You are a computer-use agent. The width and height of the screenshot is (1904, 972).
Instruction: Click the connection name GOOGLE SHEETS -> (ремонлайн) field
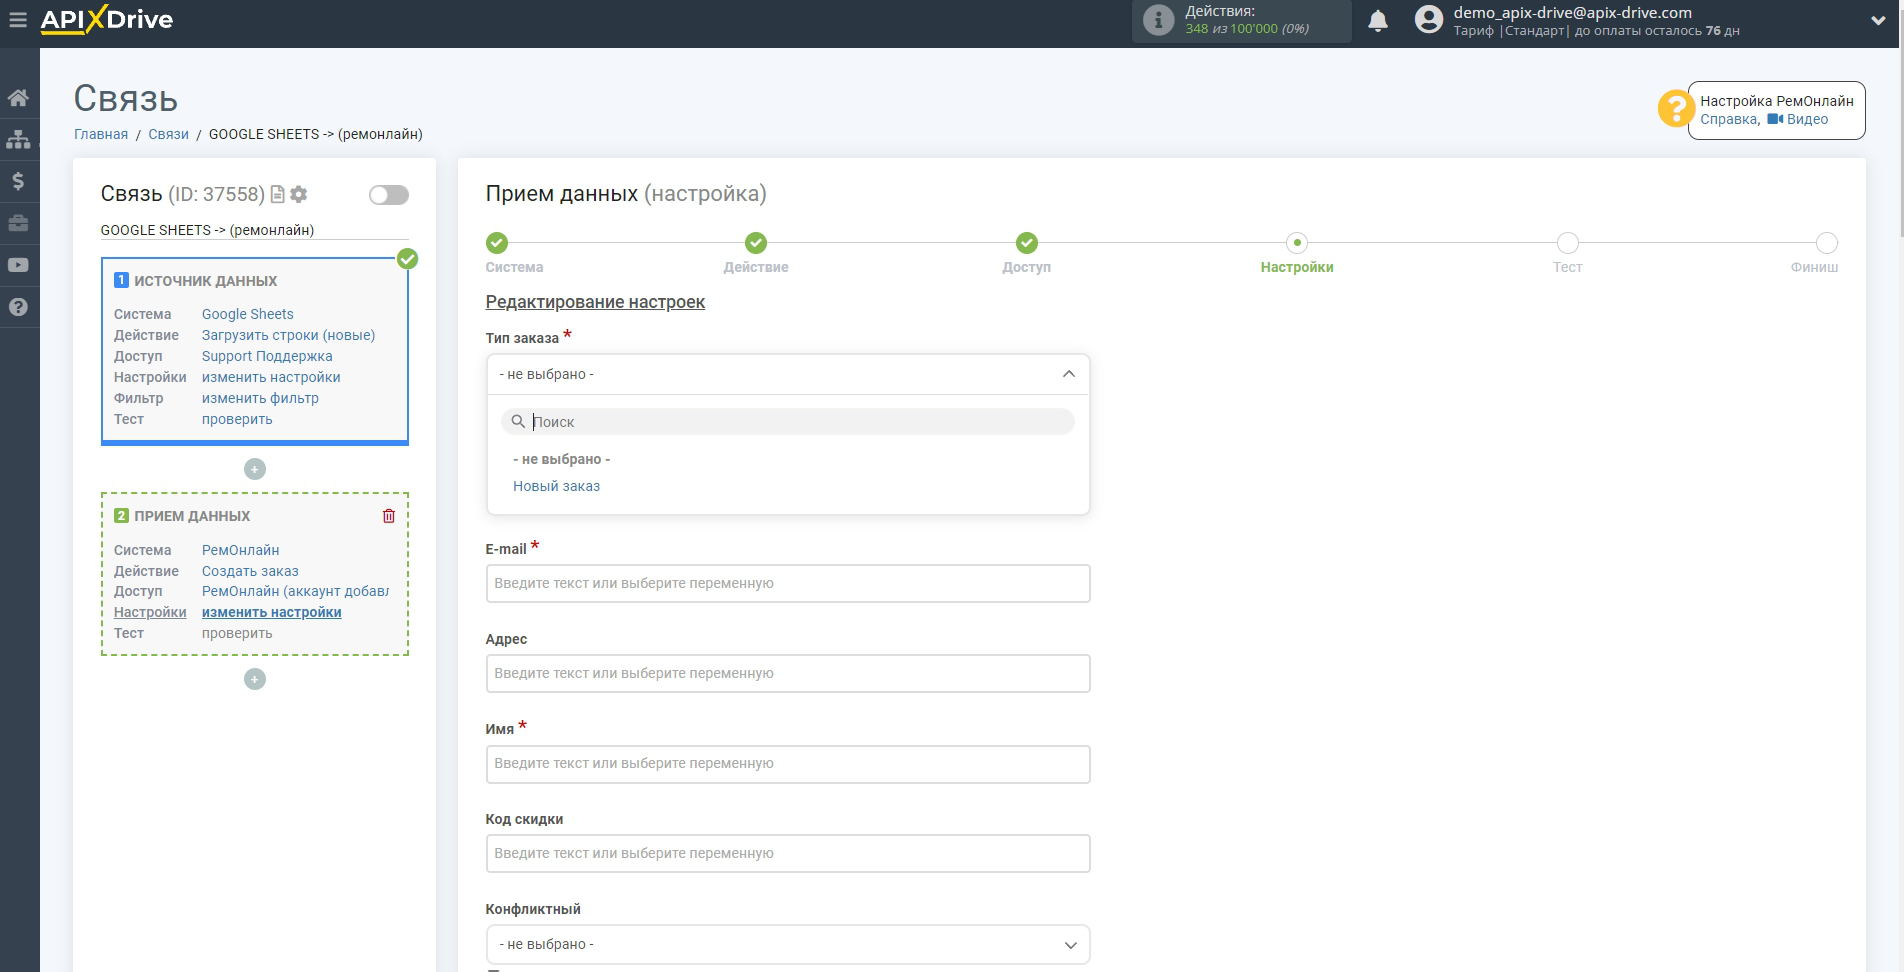[x=254, y=230]
